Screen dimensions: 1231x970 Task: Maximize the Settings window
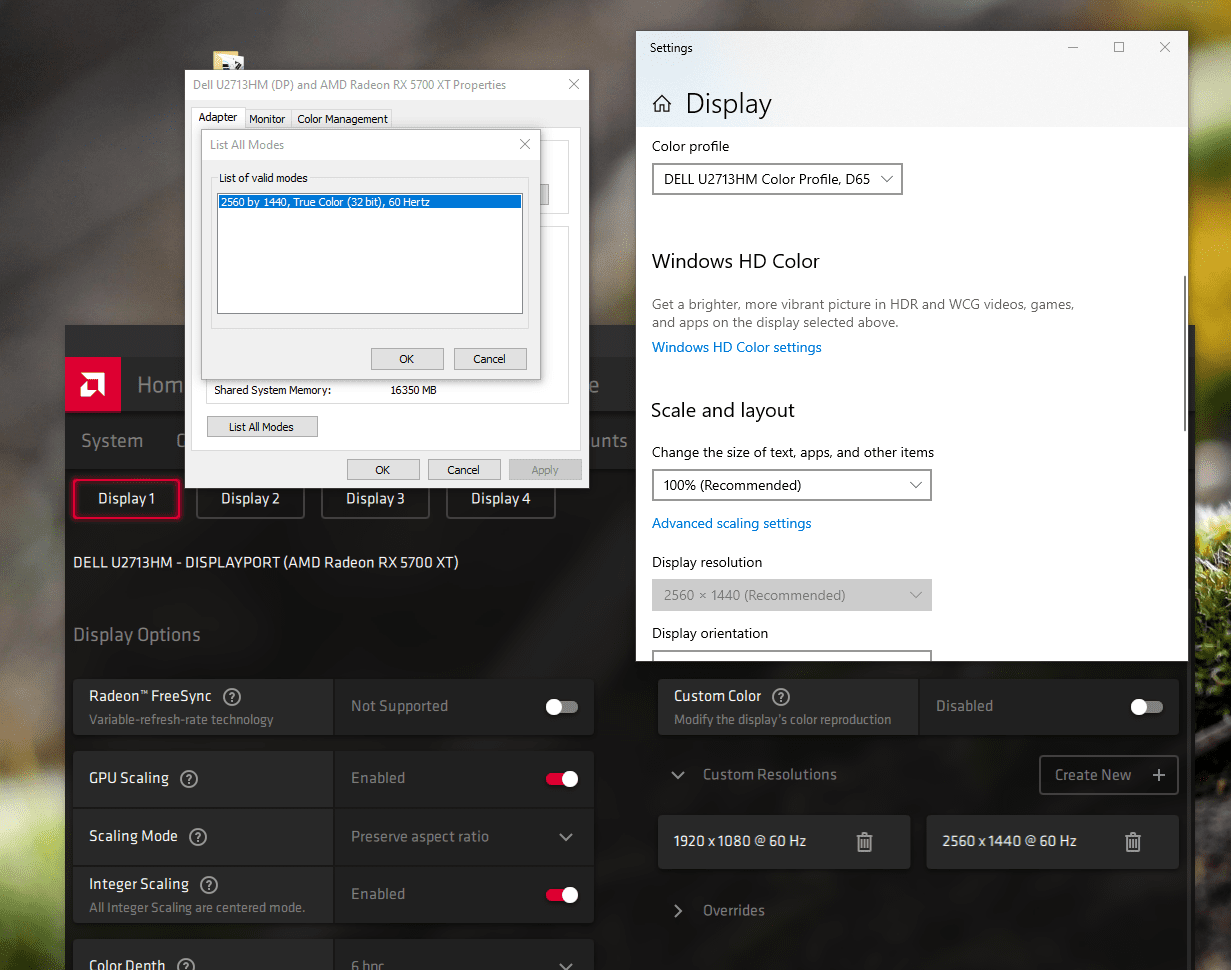pyautogui.click(x=1119, y=47)
